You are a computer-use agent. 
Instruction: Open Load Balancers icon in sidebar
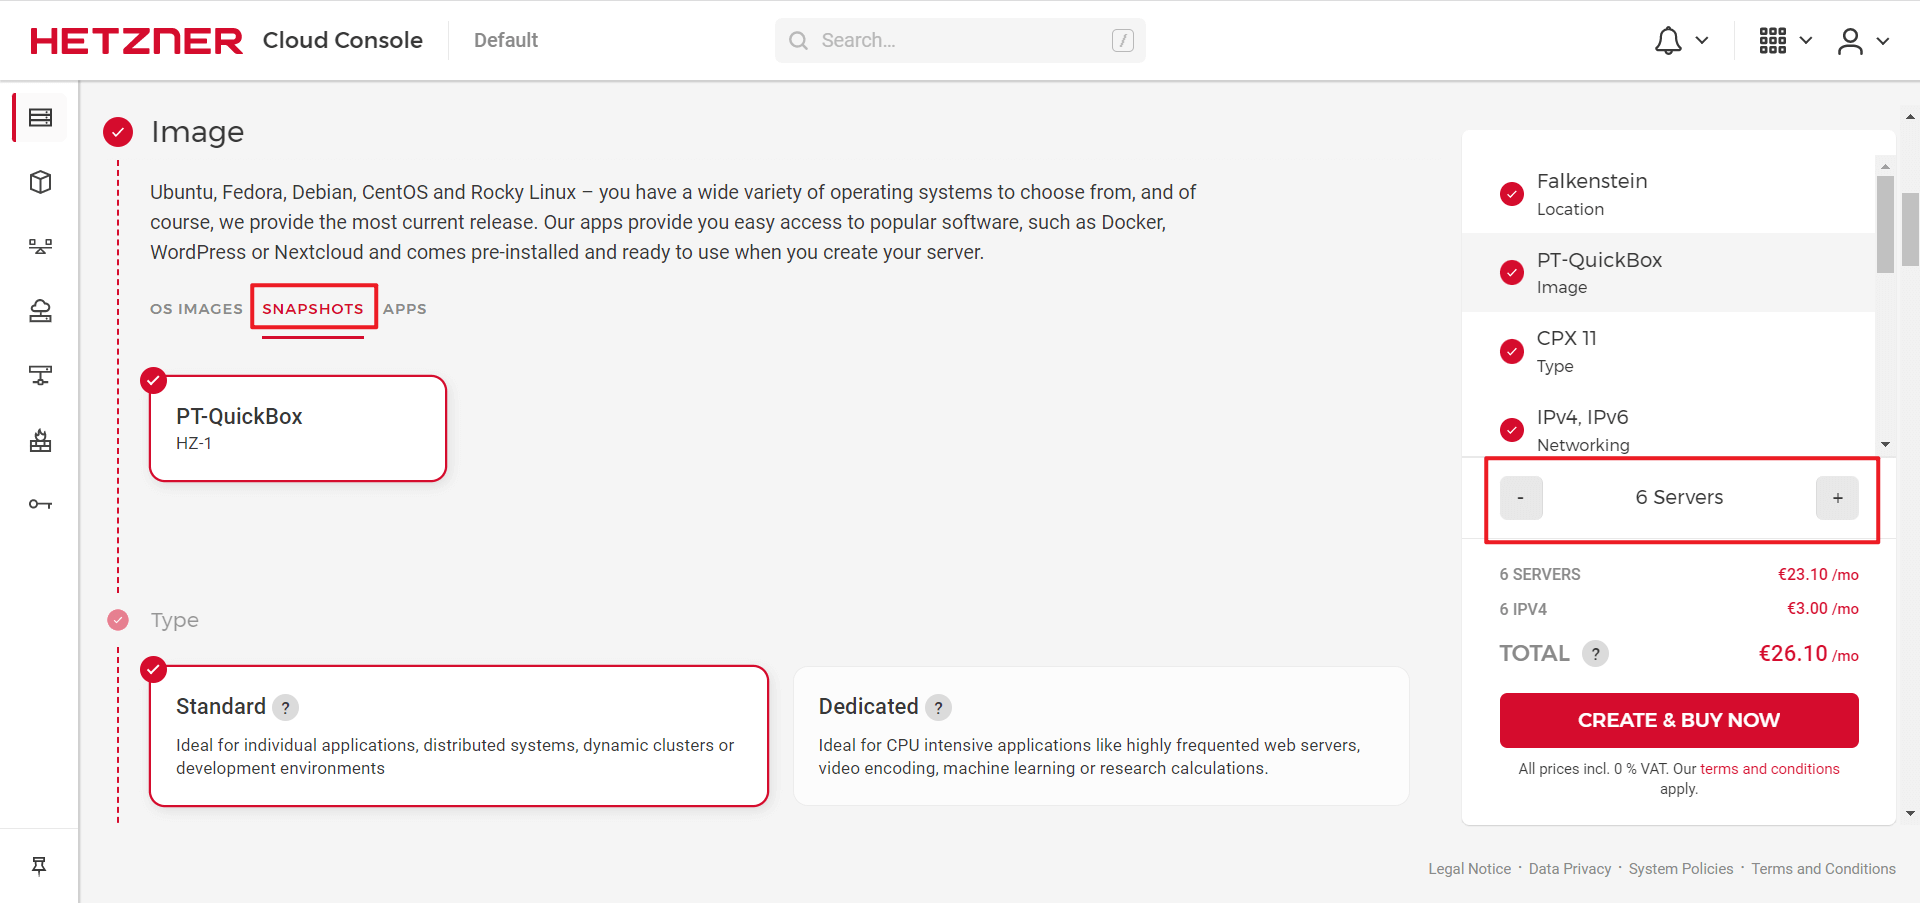pos(40,311)
